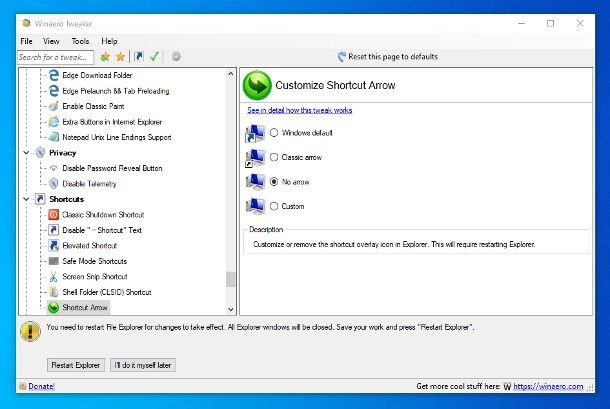The height and width of the screenshot is (409, 610).
Task: Select the Edge Download Folder tree item
Action: coord(97,75)
